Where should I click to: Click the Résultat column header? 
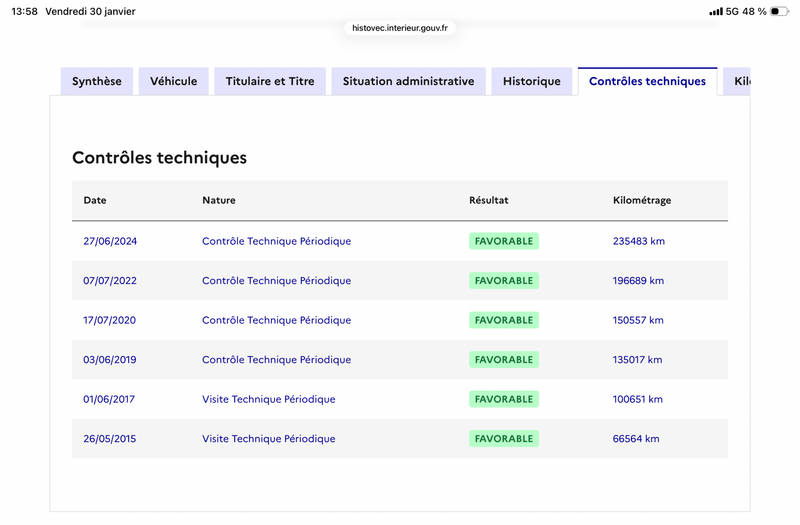[x=488, y=200]
